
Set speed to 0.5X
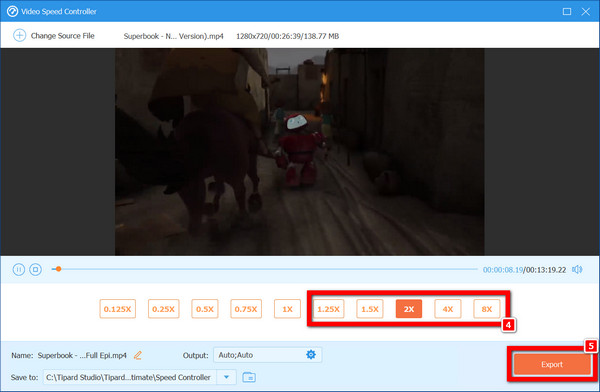pyautogui.click(x=205, y=309)
